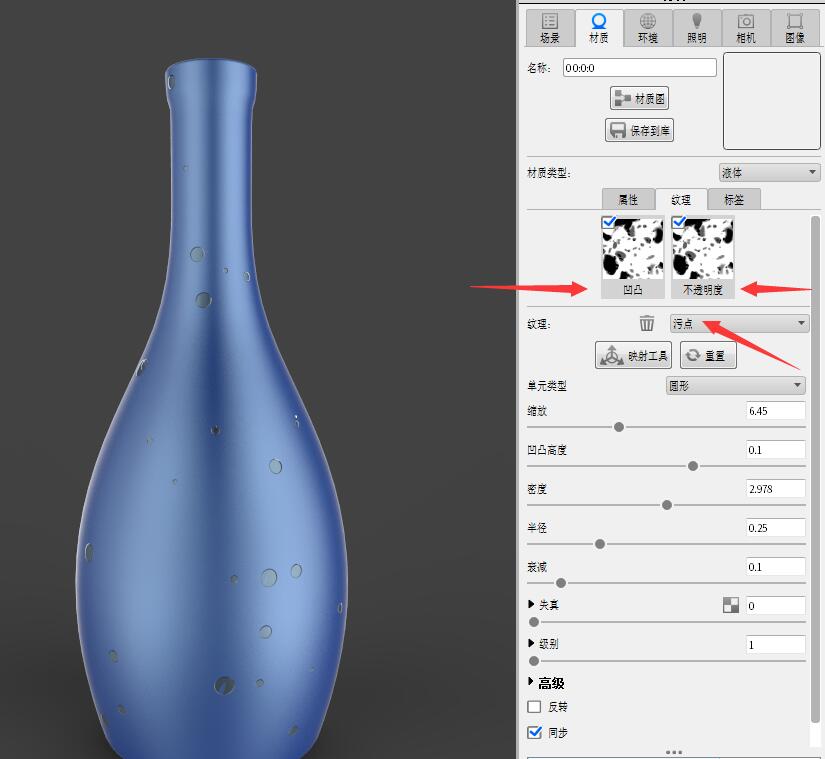Open the 图像 (Image) tab
This screenshot has height=759, width=825.
(794, 28)
